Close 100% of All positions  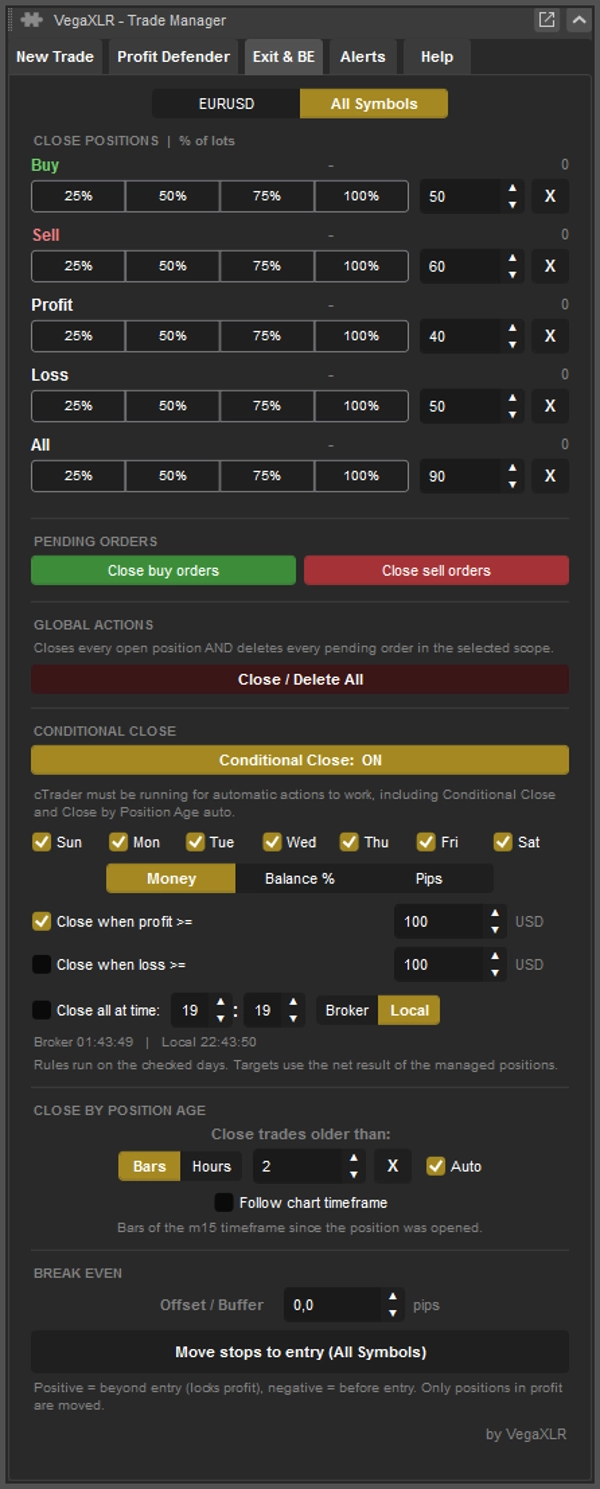361,476
